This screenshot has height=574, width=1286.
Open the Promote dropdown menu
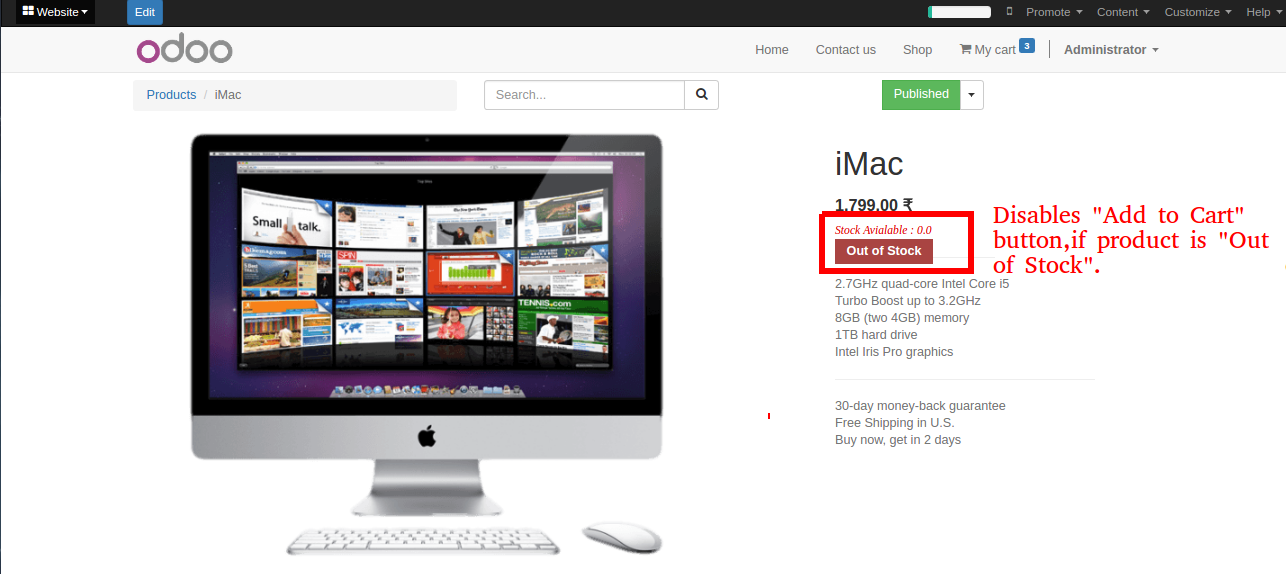(1055, 12)
